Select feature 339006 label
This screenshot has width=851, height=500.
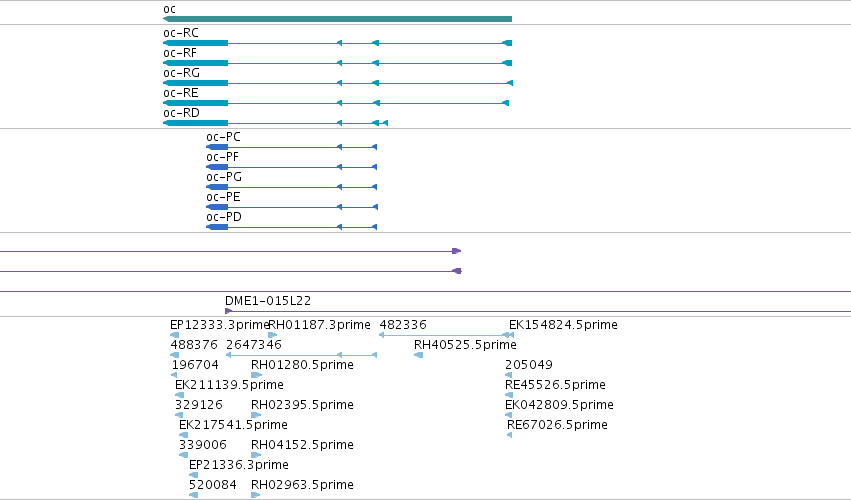[202, 445]
